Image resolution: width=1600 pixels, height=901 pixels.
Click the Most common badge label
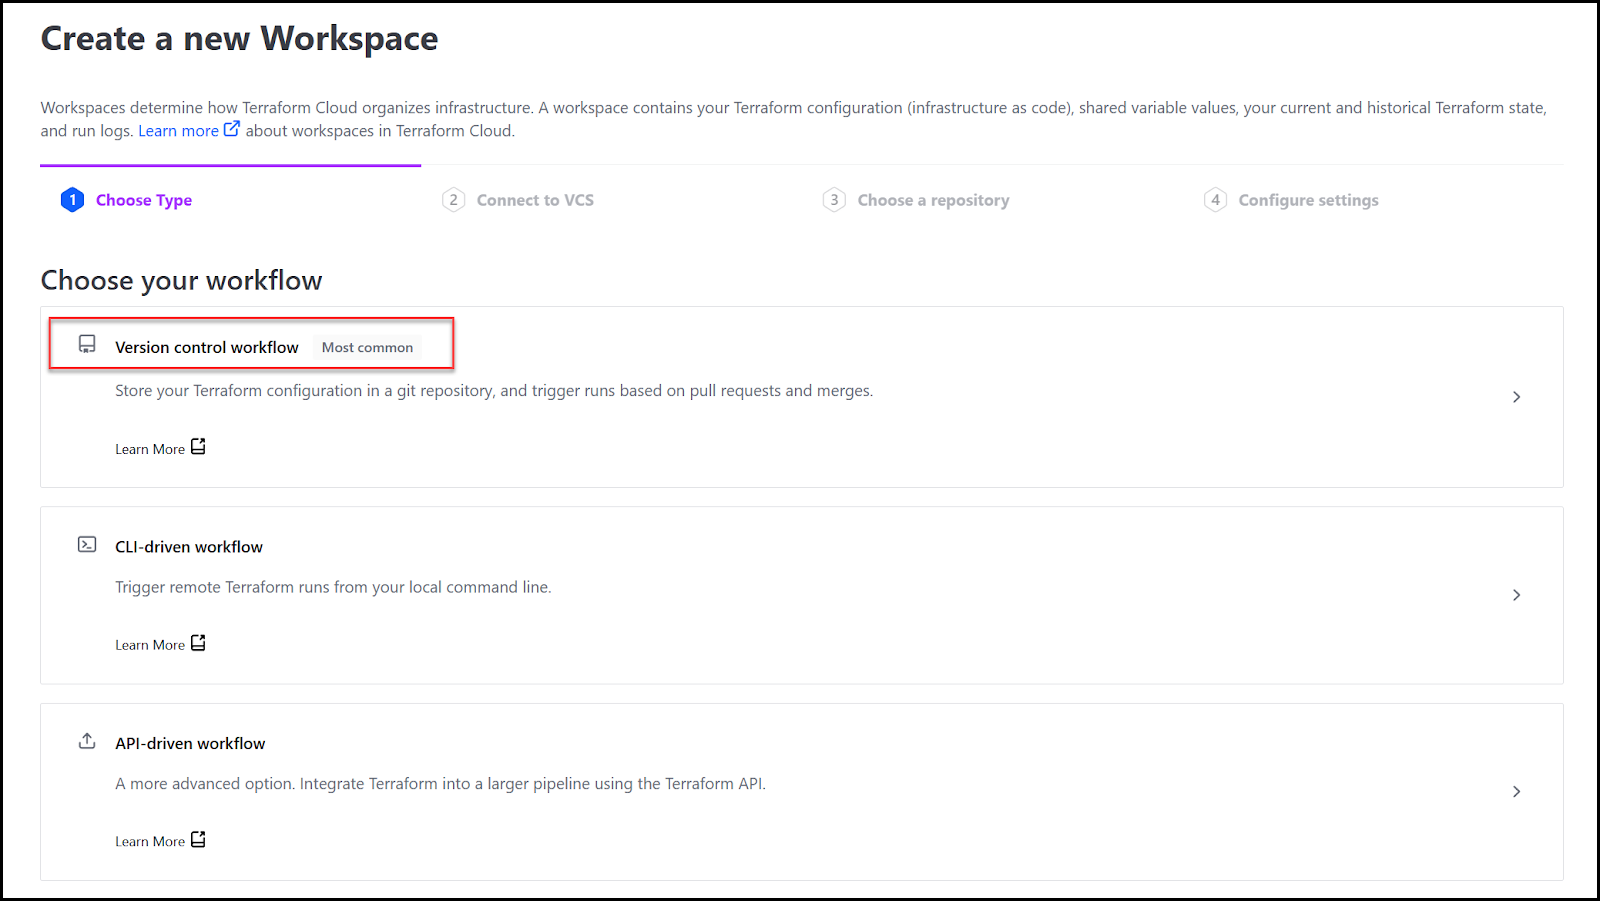coord(367,347)
